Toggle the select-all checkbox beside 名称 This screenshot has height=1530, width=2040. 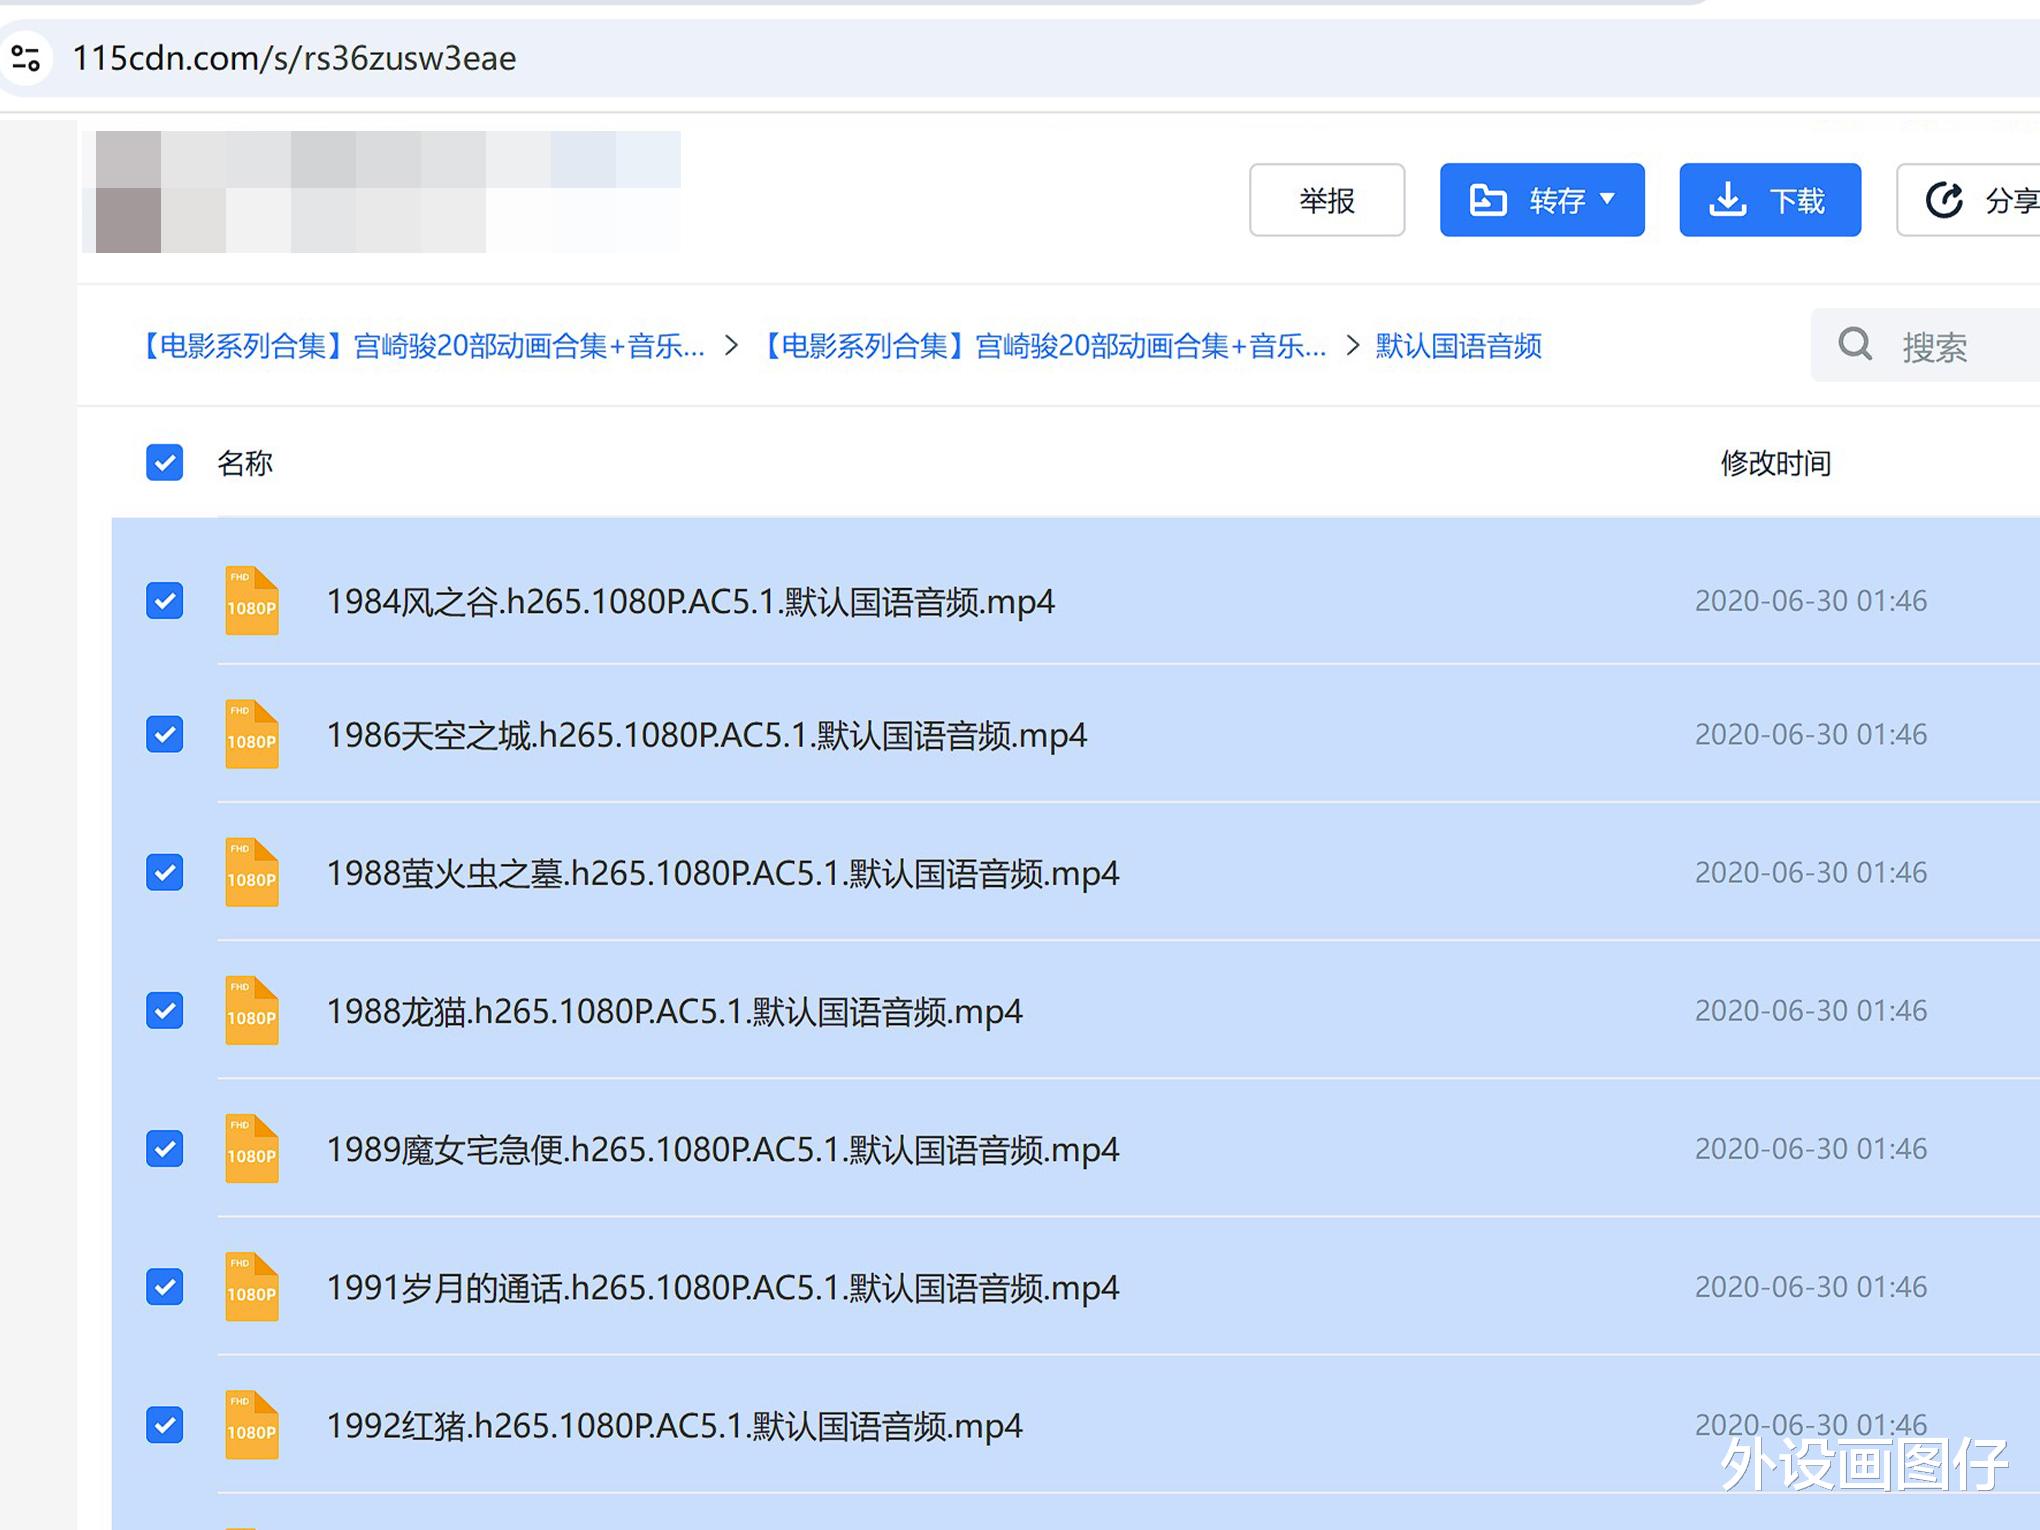point(165,463)
